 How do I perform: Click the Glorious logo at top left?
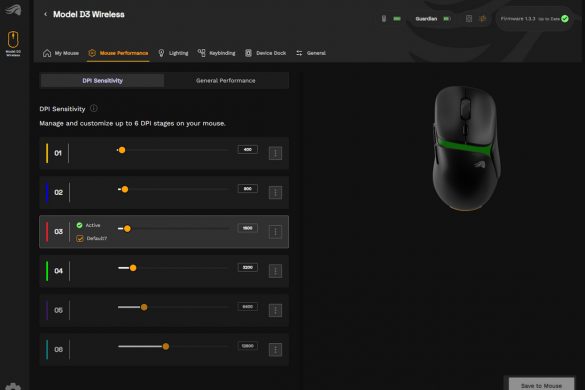pyautogui.click(x=13, y=9)
